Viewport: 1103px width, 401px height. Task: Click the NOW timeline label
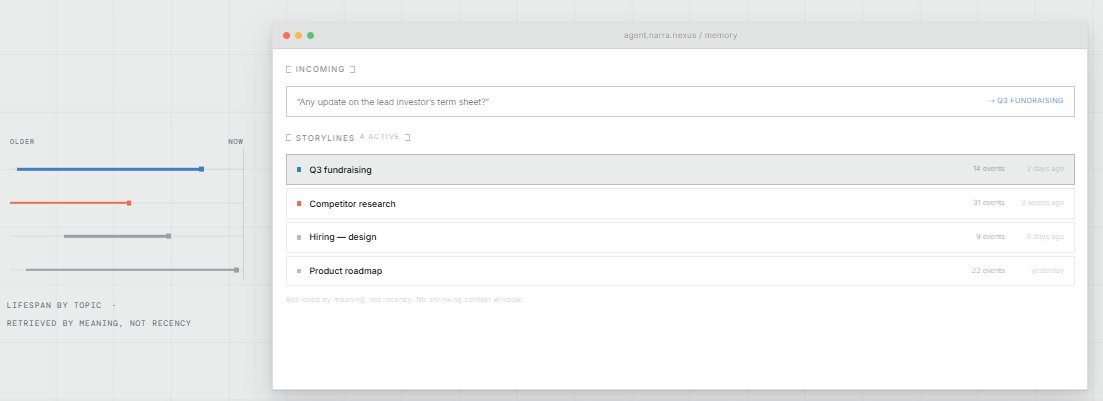click(236, 141)
